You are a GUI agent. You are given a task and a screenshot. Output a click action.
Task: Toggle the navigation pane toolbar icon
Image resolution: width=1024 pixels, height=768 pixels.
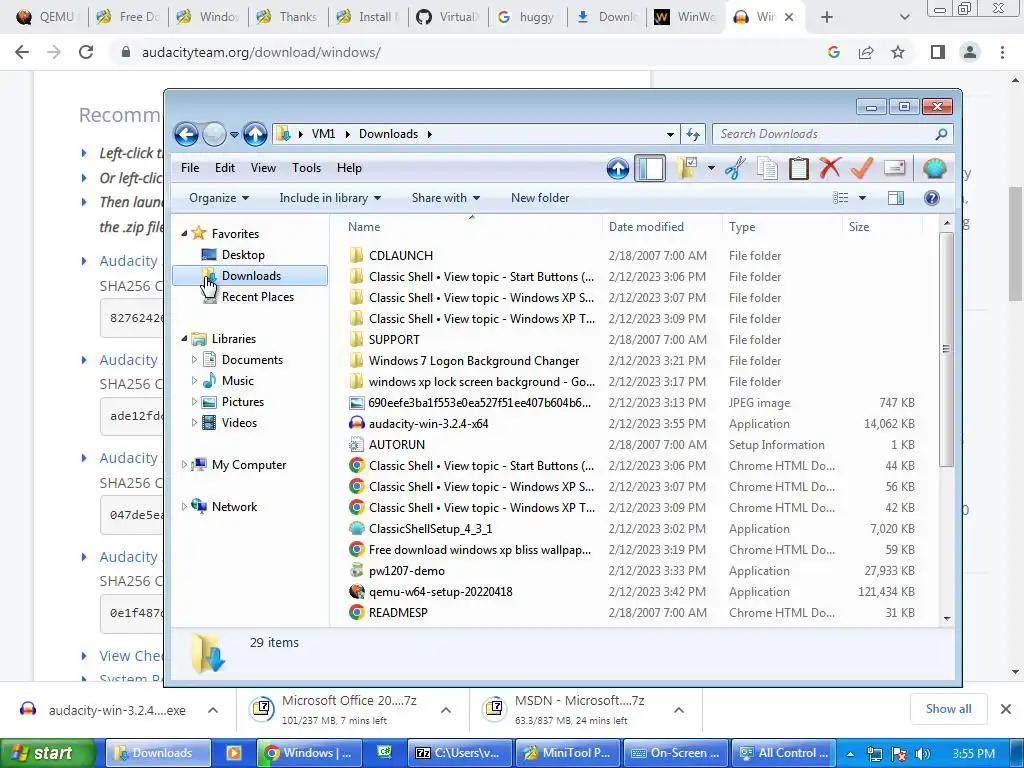point(650,168)
